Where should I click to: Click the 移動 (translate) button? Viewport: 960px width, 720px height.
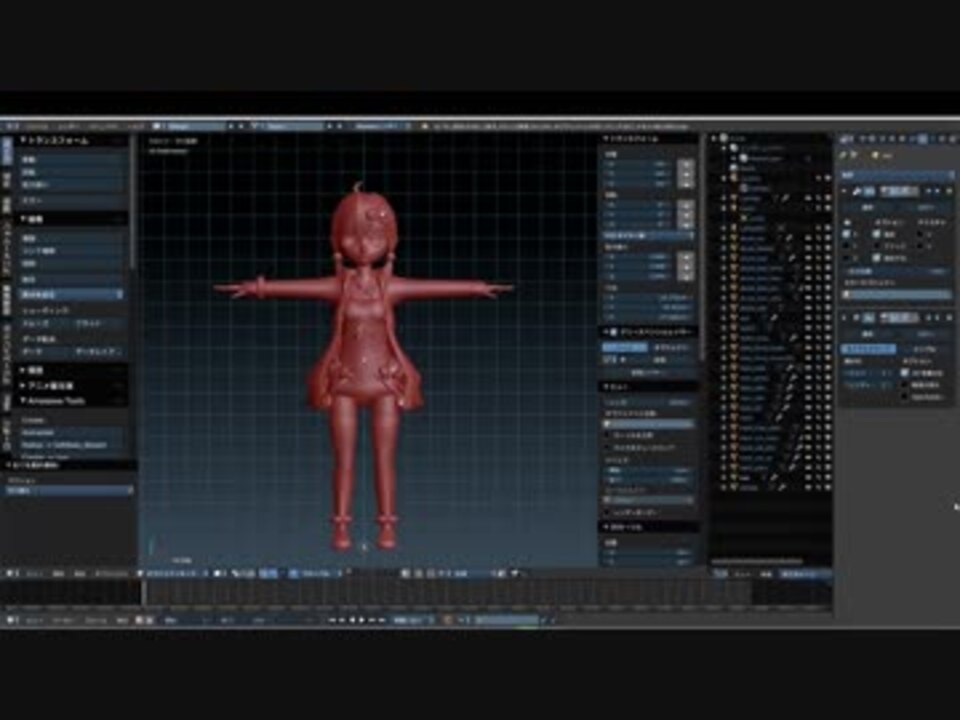pyautogui.click(x=70, y=159)
